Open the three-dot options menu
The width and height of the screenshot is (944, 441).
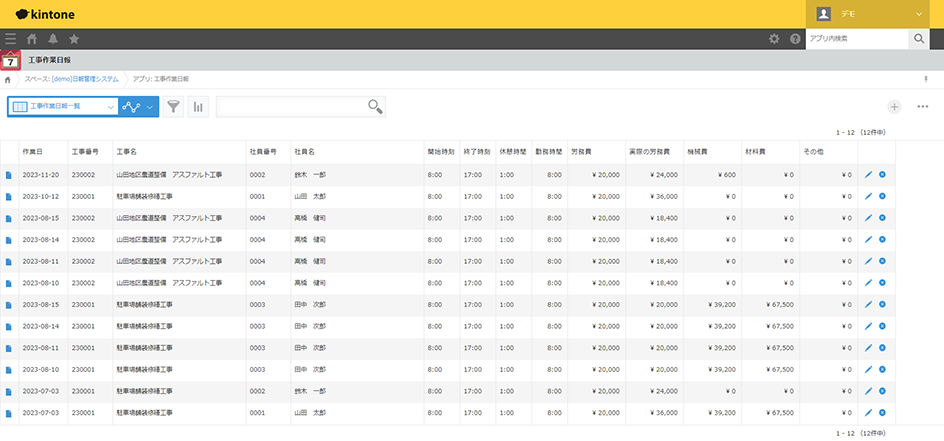(x=923, y=107)
